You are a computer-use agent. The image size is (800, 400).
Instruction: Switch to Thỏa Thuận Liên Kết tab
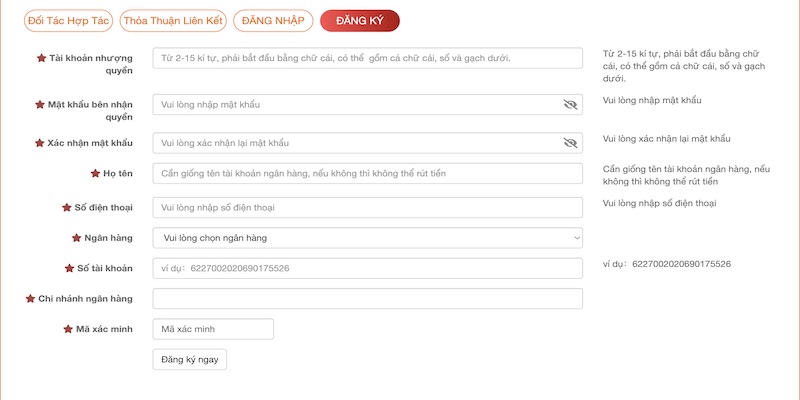coord(173,20)
